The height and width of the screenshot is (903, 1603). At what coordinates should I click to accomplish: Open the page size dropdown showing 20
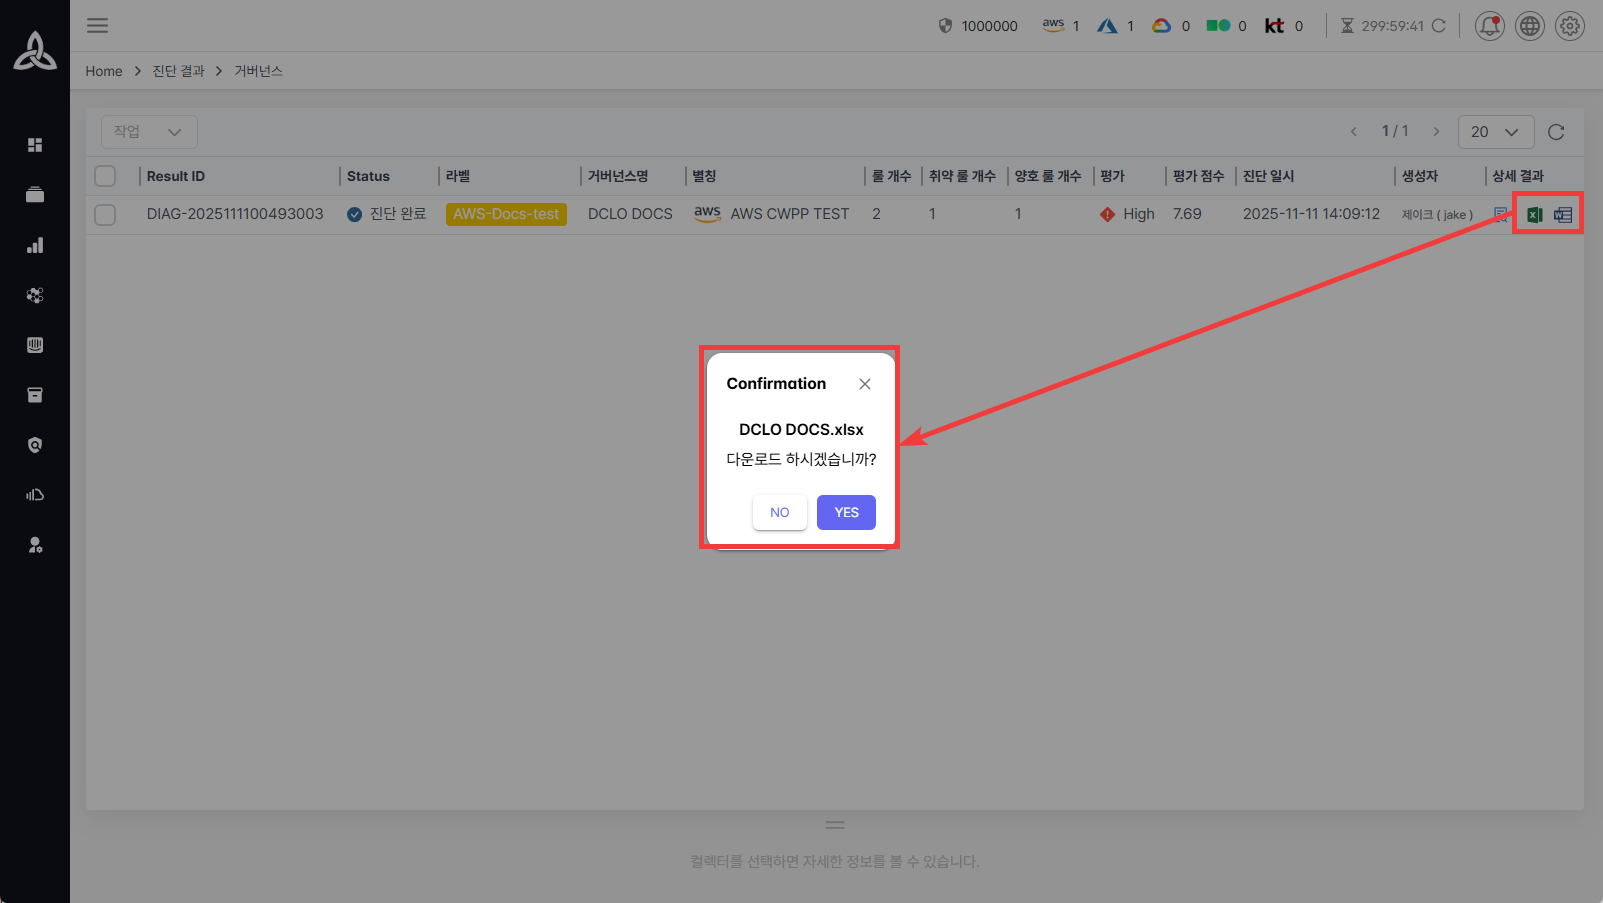click(x=1495, y=132)
